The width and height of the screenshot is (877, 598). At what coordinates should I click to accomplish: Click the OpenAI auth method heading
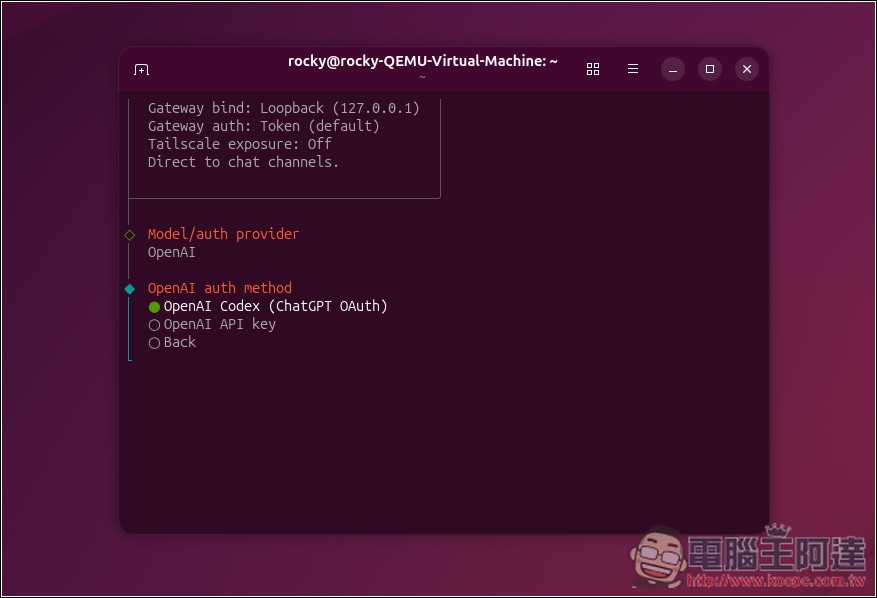tap(220, 288)
